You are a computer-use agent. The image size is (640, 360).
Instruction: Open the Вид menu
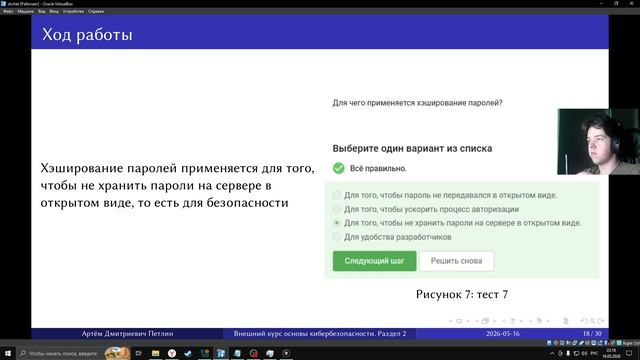(x=42, y=11)
